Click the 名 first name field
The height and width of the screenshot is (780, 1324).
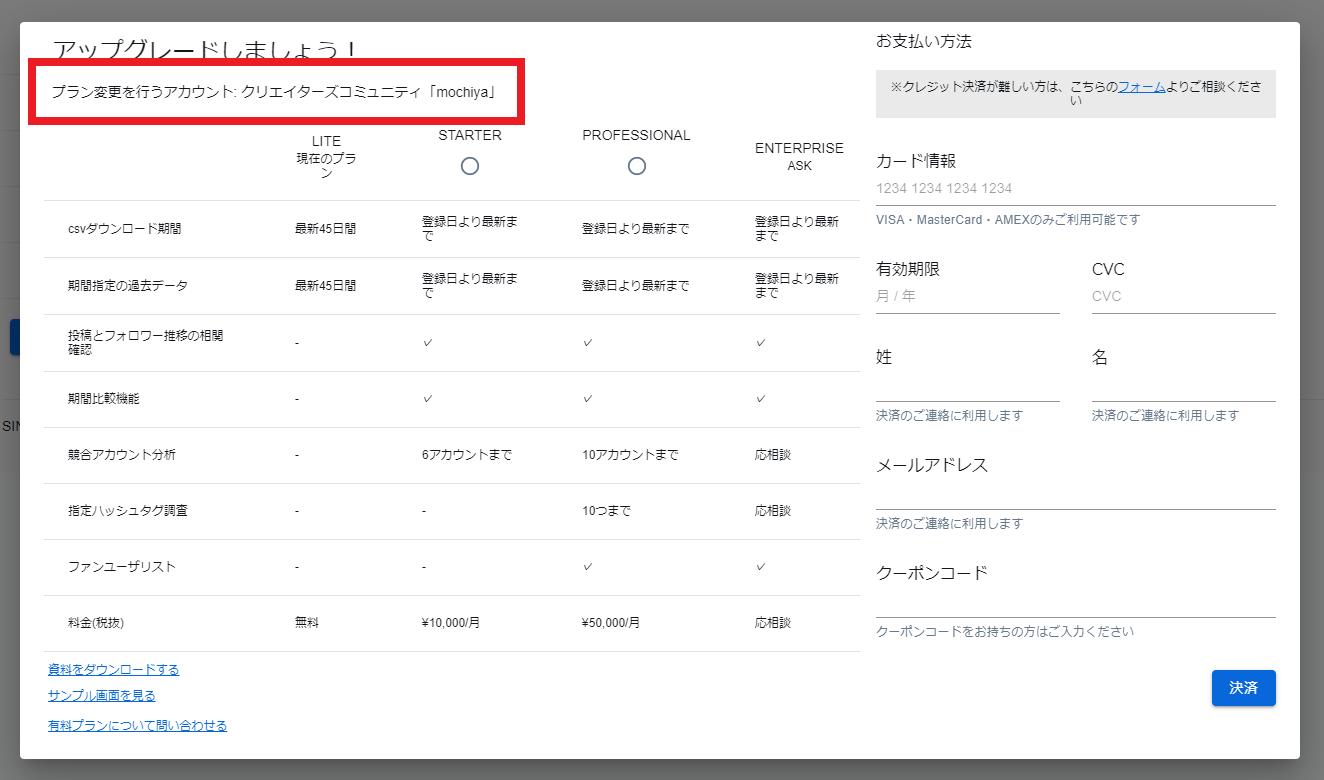[x=1183, y=387]
